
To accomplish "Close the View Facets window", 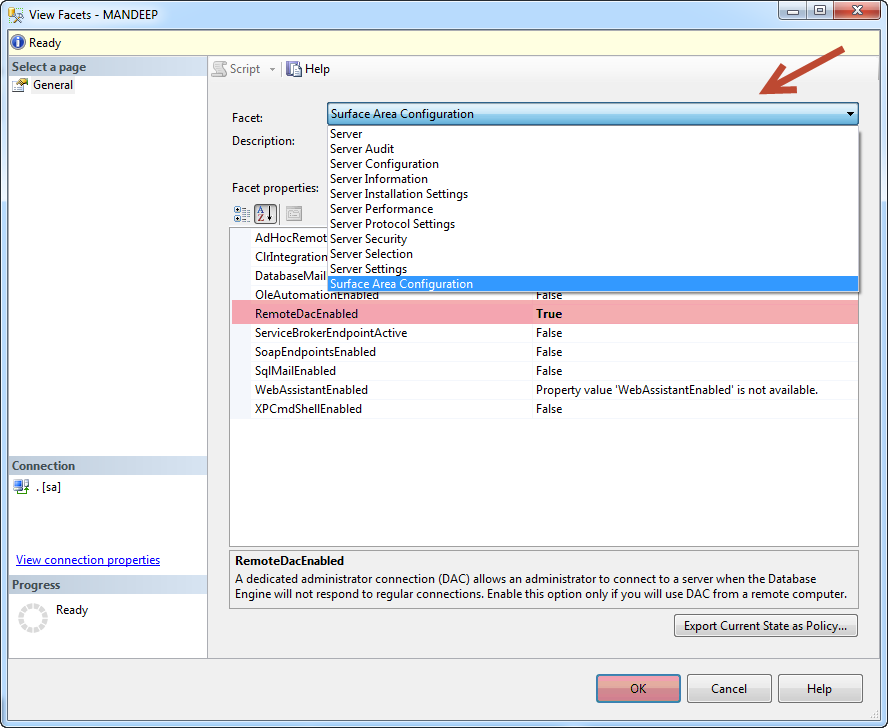I will click(x=856, y=11).
